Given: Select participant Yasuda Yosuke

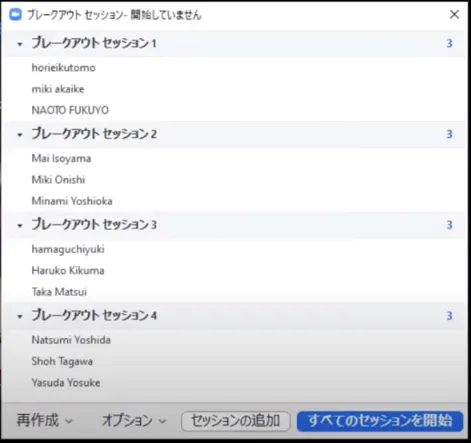Looking at the screenshot, I should [x=66, y=383].
